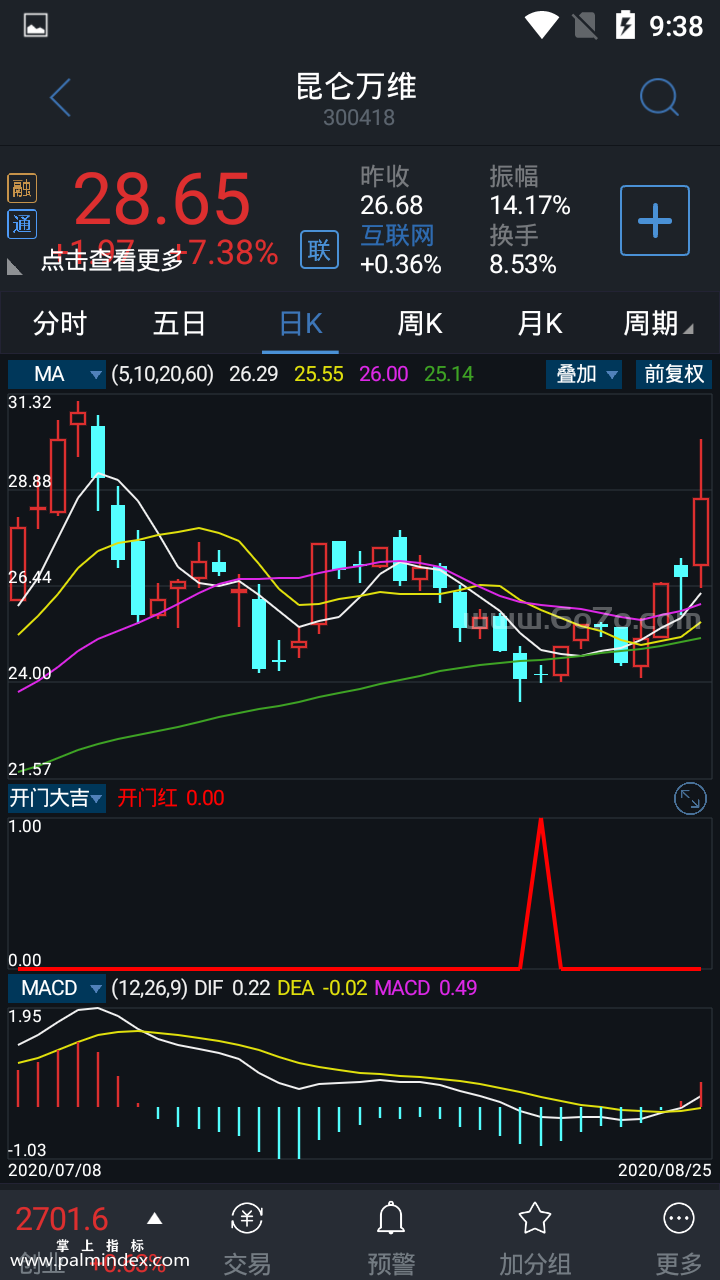Image resolution: width=720 pixels, height=1280 pixels.
Task: Select the 日K tab
Action: tap(301, 323)
